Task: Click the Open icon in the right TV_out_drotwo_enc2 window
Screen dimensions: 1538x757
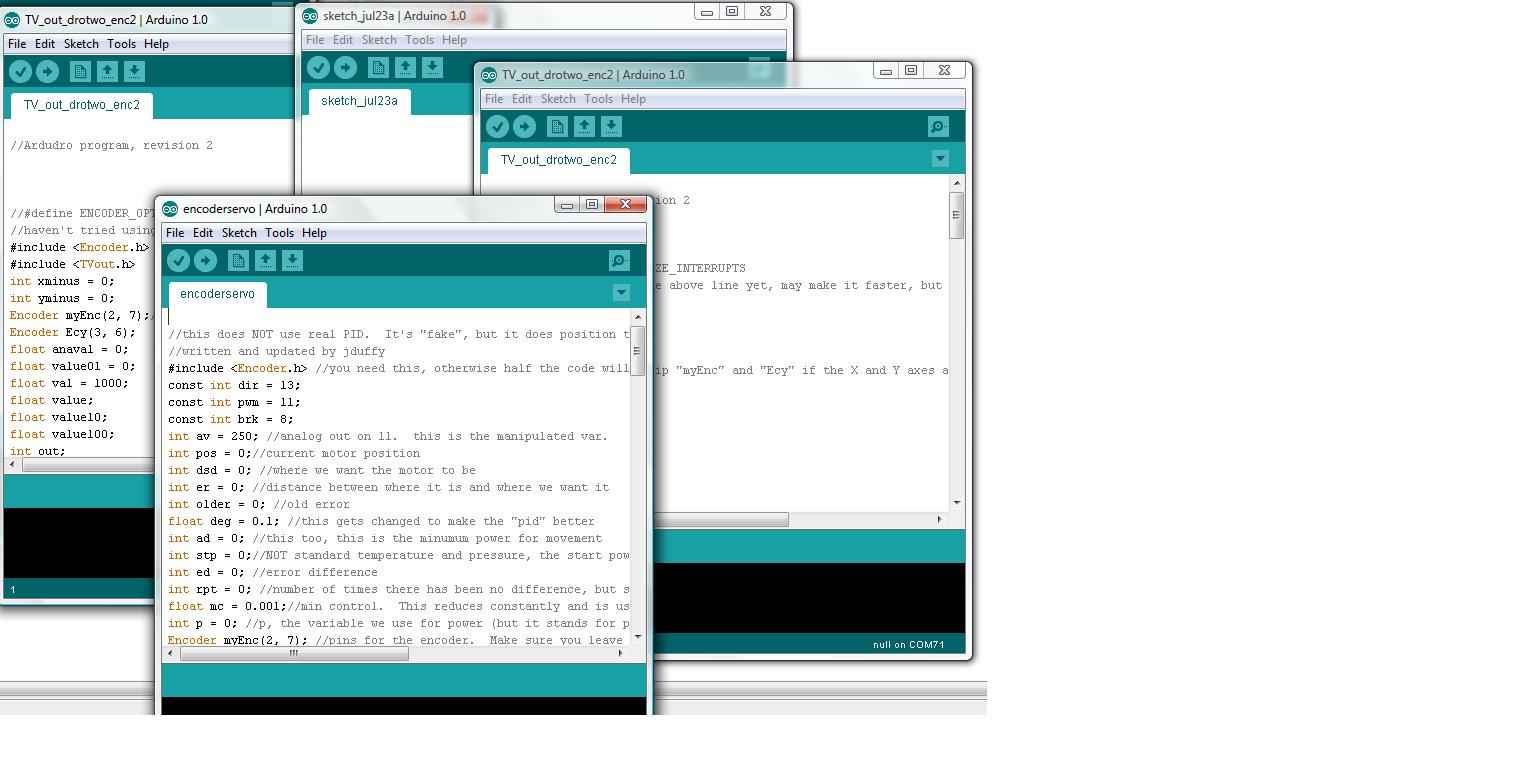Action: [x=584, y=126]
